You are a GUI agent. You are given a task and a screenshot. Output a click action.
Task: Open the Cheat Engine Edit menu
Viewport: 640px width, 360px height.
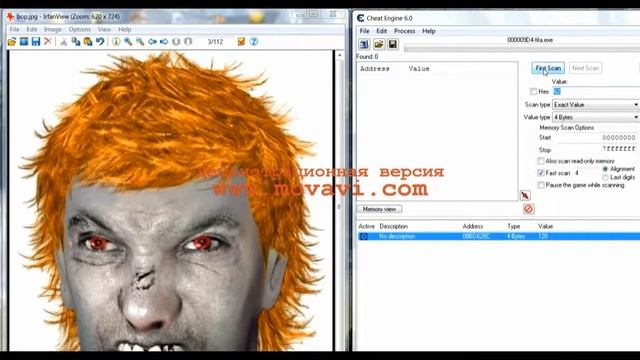tap(381, 31)
